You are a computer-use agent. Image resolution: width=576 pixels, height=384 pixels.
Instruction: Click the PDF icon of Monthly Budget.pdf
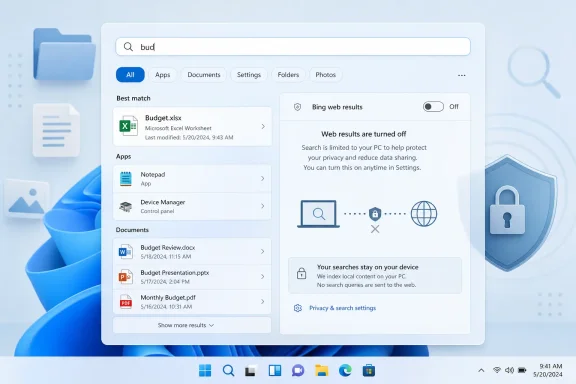pos(126,302)
